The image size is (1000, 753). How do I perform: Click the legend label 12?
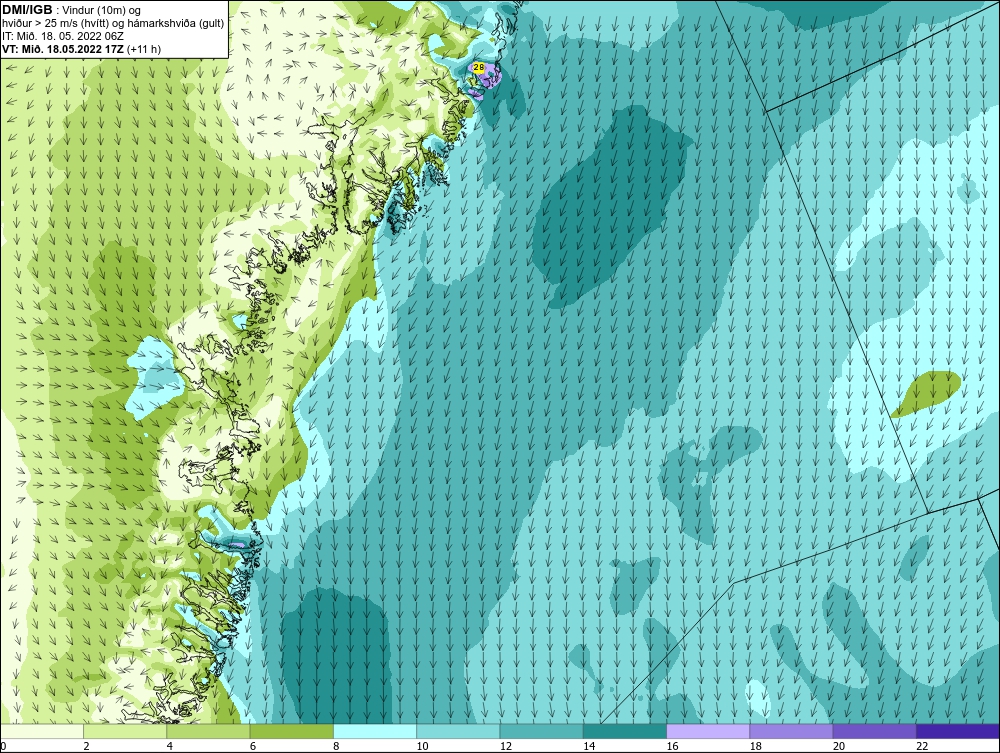click(x=506, y=747)
